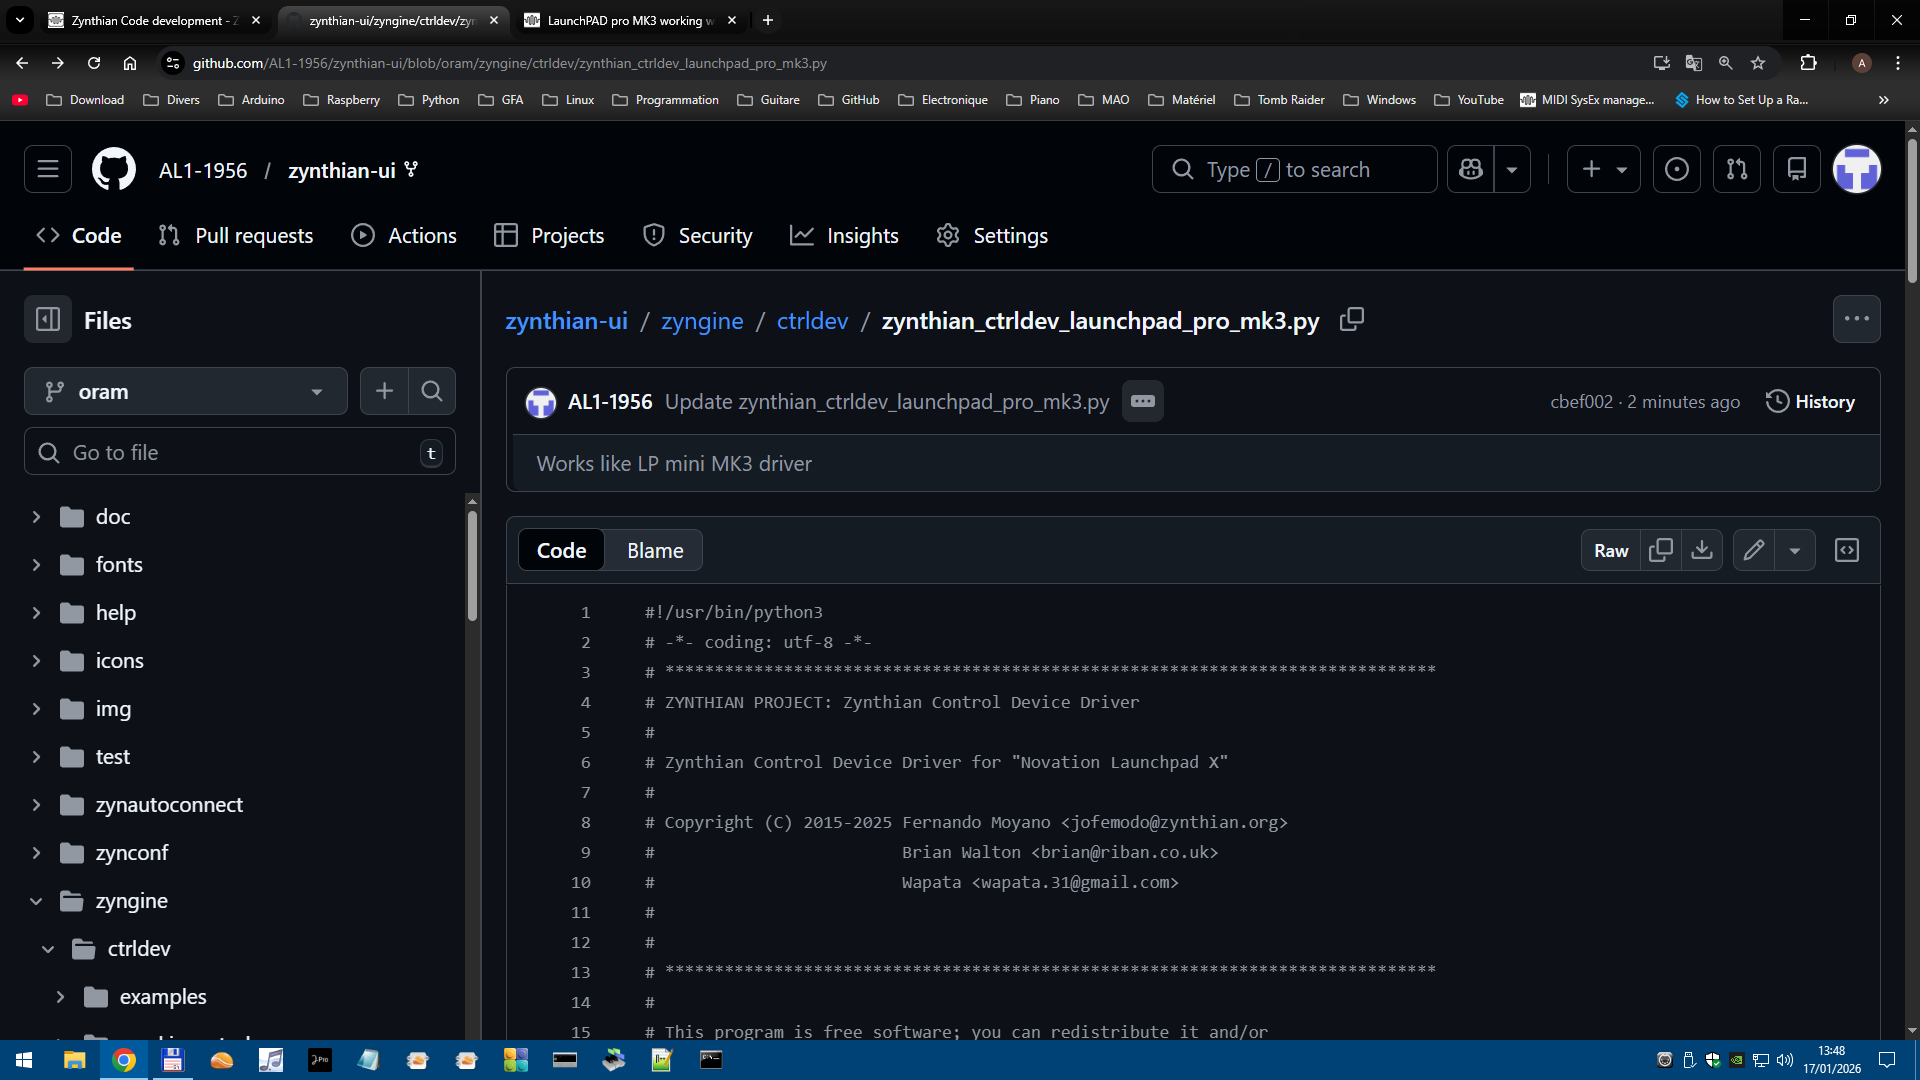
Task: Click the Raw button
Action: coord(1610,550)
